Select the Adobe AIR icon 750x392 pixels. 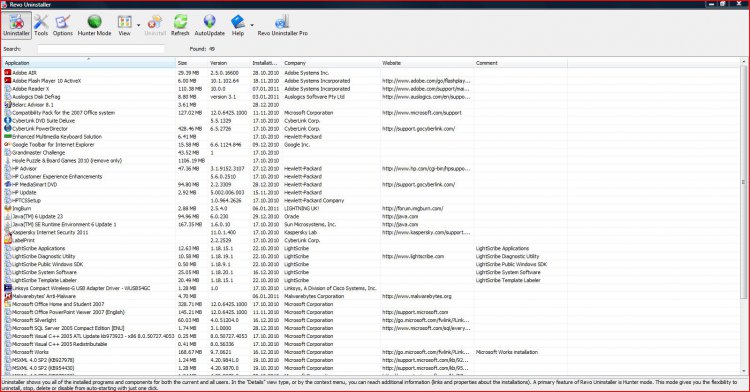coord(8,73)
